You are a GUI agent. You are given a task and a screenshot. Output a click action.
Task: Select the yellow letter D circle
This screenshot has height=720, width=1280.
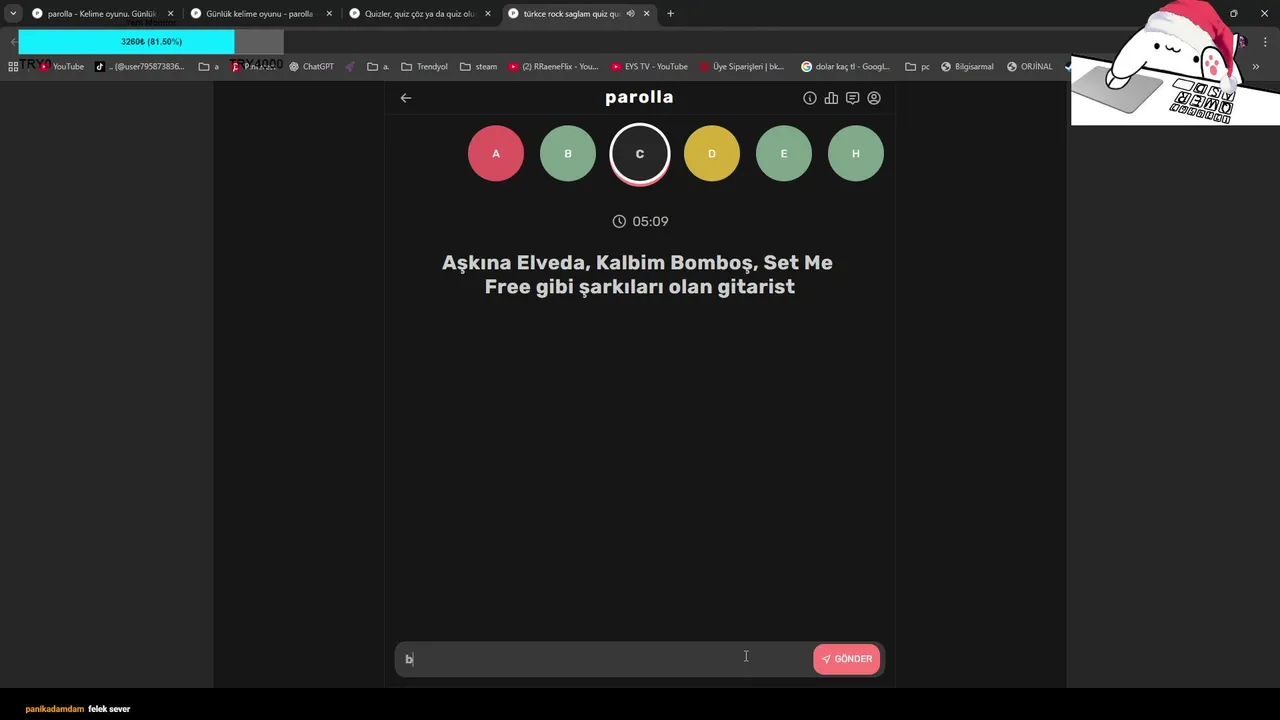click(x=712, y=154)
